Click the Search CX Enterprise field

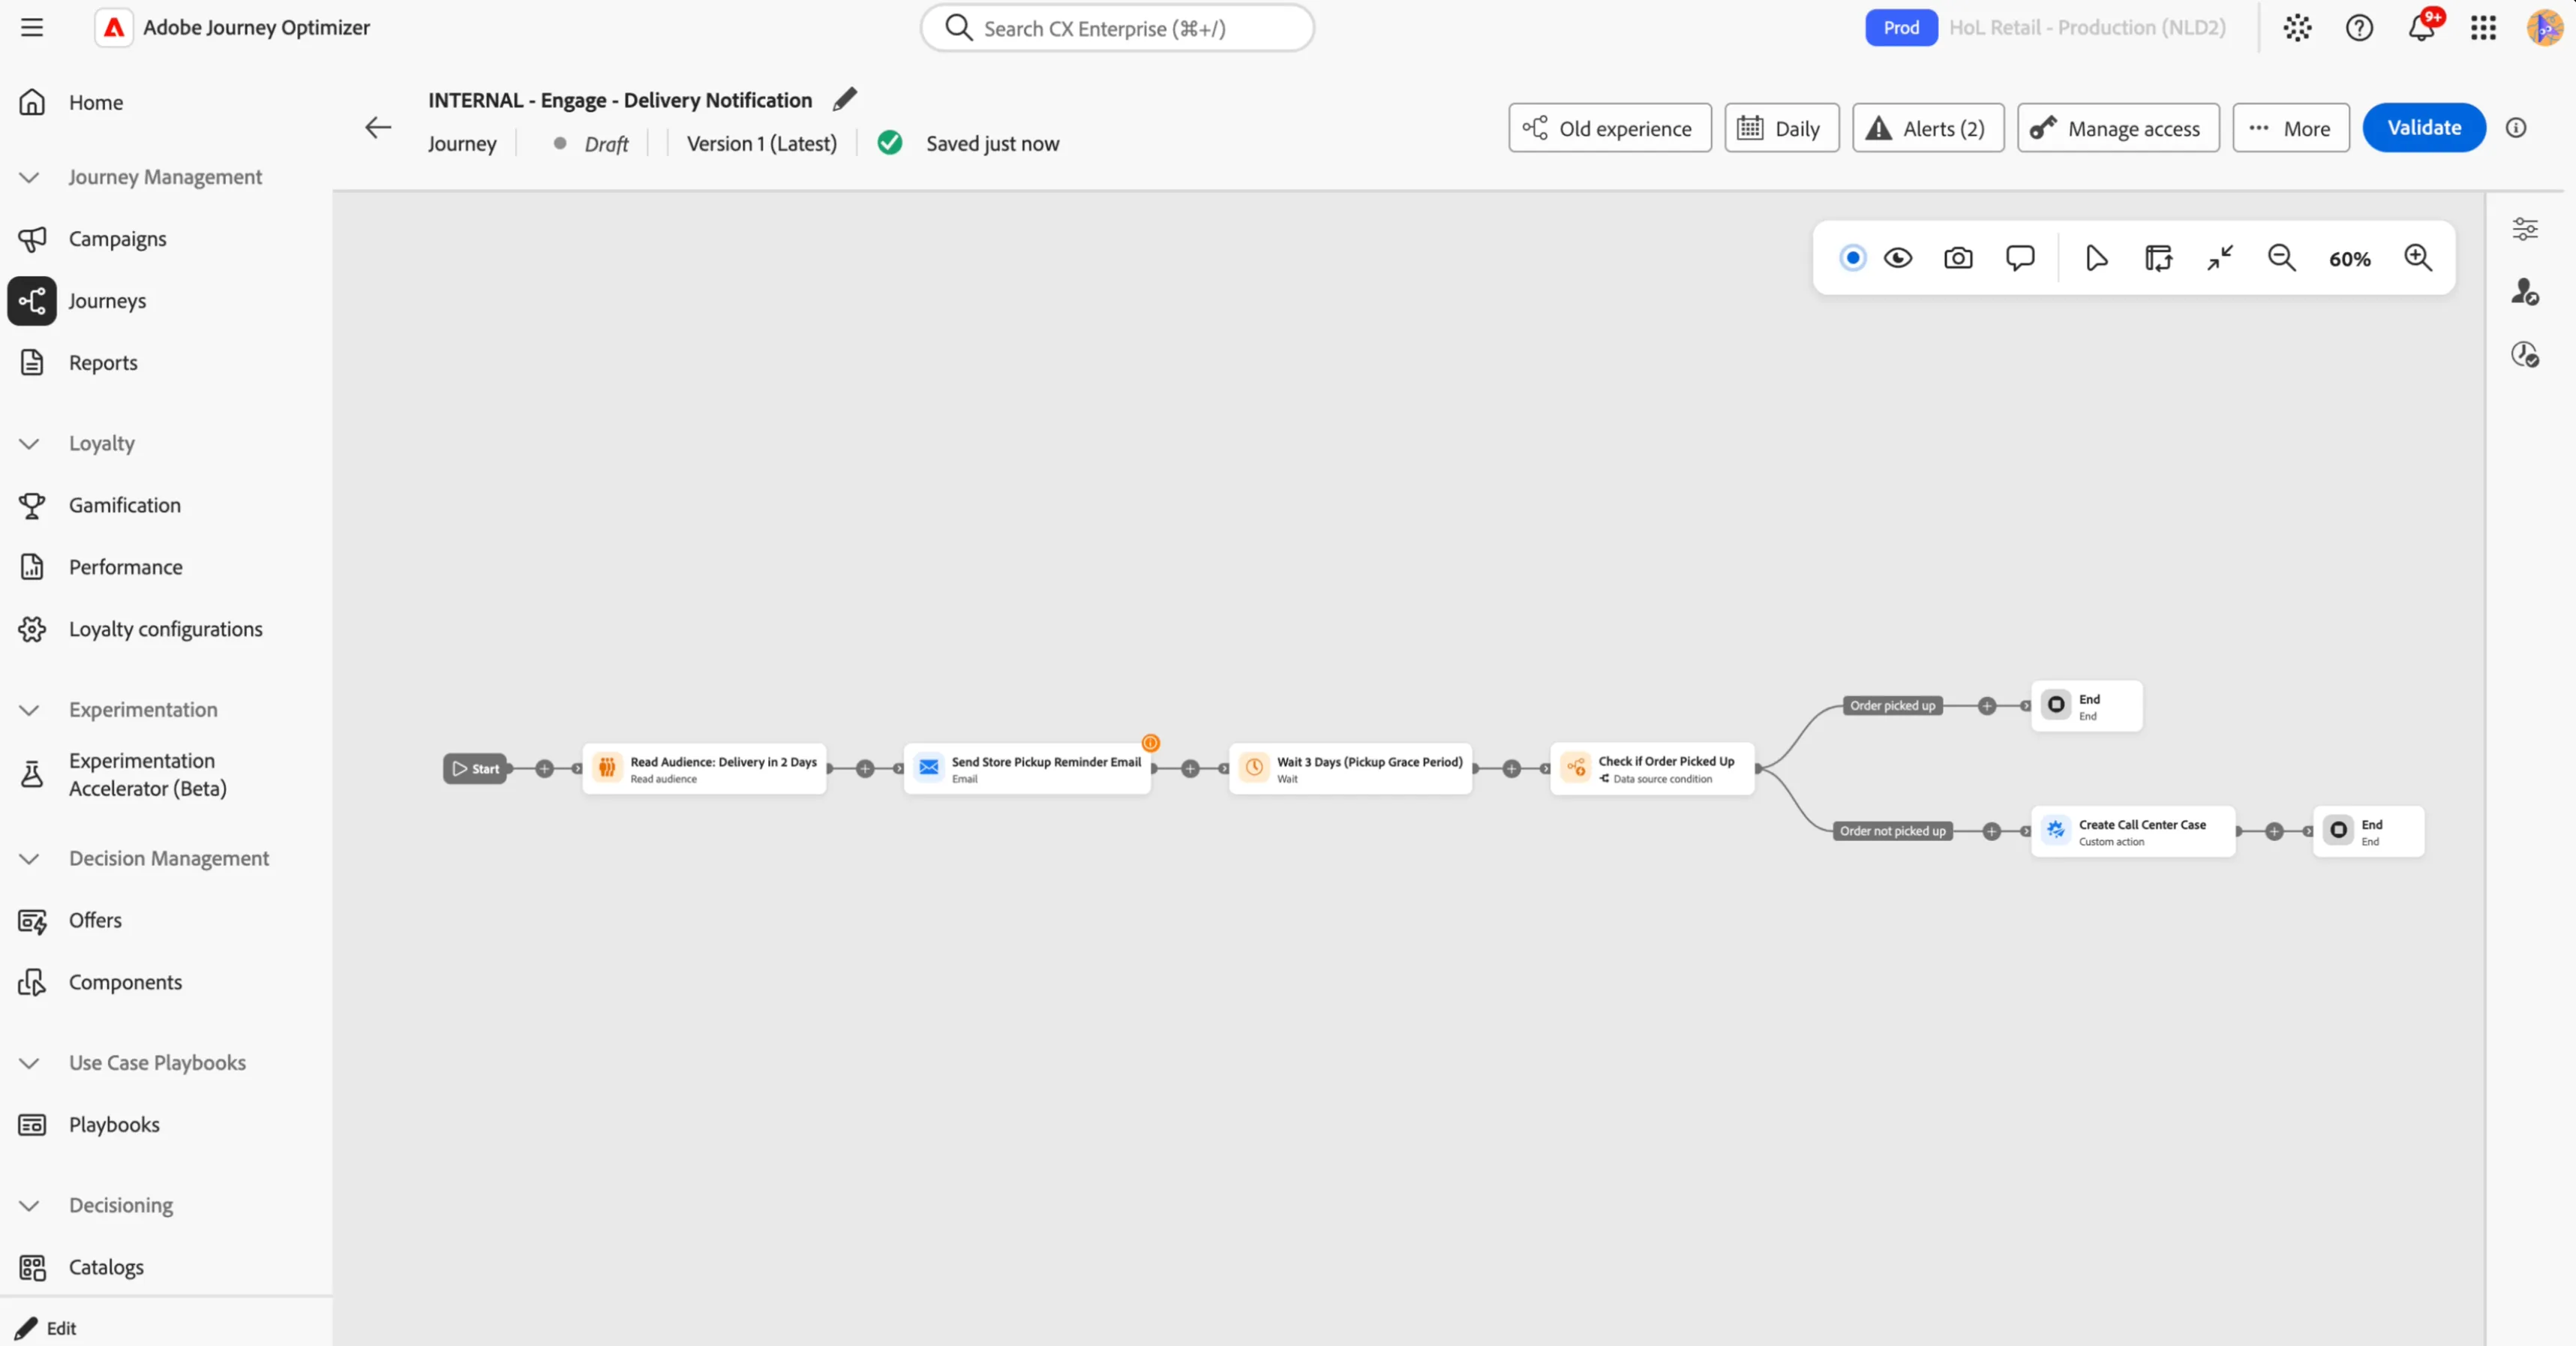(1117, 28)
